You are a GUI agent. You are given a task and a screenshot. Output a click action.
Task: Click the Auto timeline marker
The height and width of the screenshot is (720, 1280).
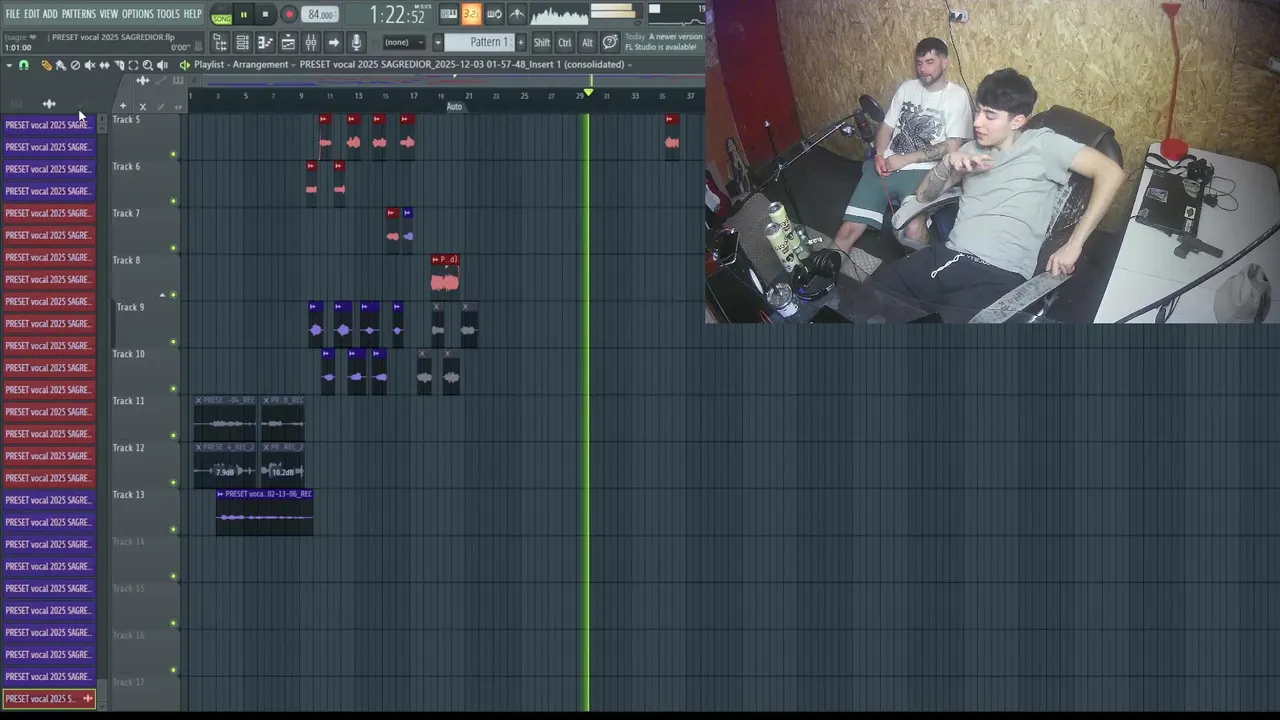click(x=454, y=107)
